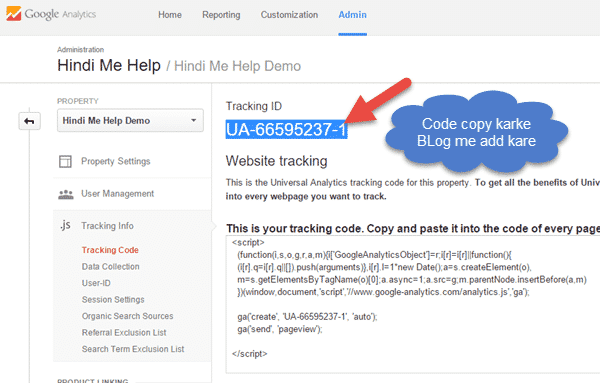Click the Property Settings panel icon
Viewport: 600px width, 383px height.
[65, 161]
